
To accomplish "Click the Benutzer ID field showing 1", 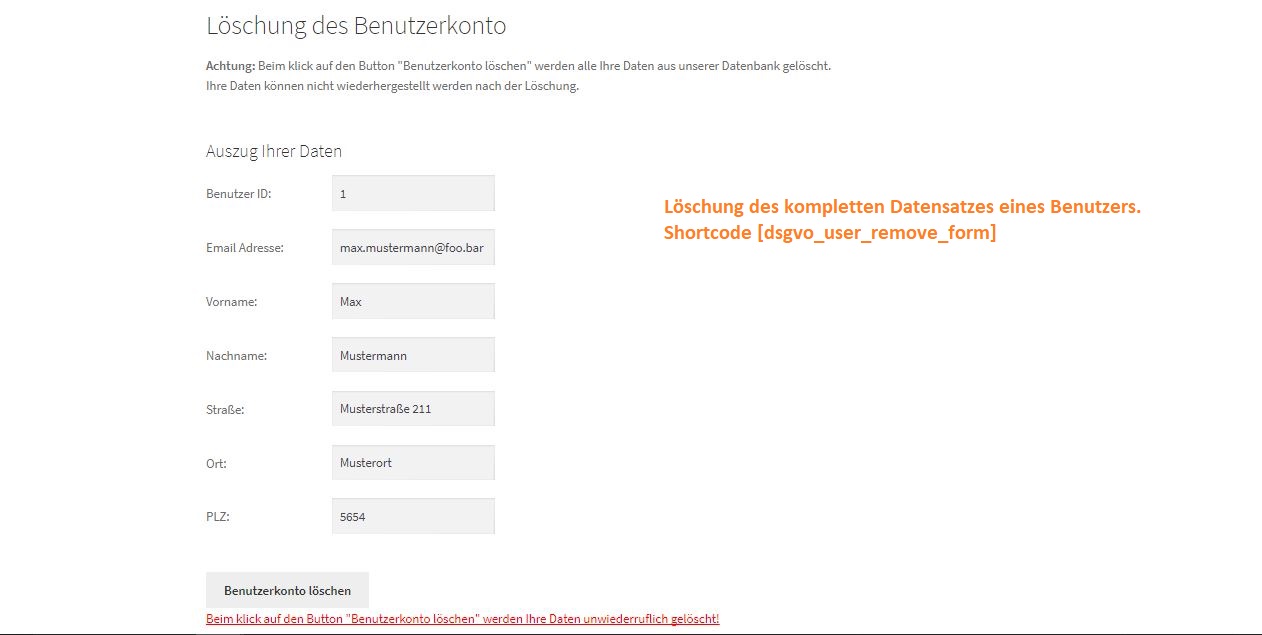I will 413,194.
